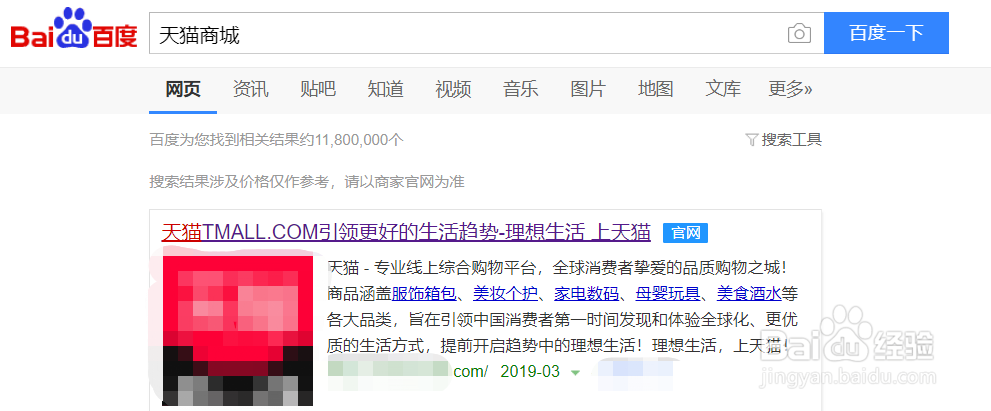Image resolution: width=991 pixels, height=411 pixels.
Task: Follow the 服饰箱包 link
Action: [x=423, y=294]
